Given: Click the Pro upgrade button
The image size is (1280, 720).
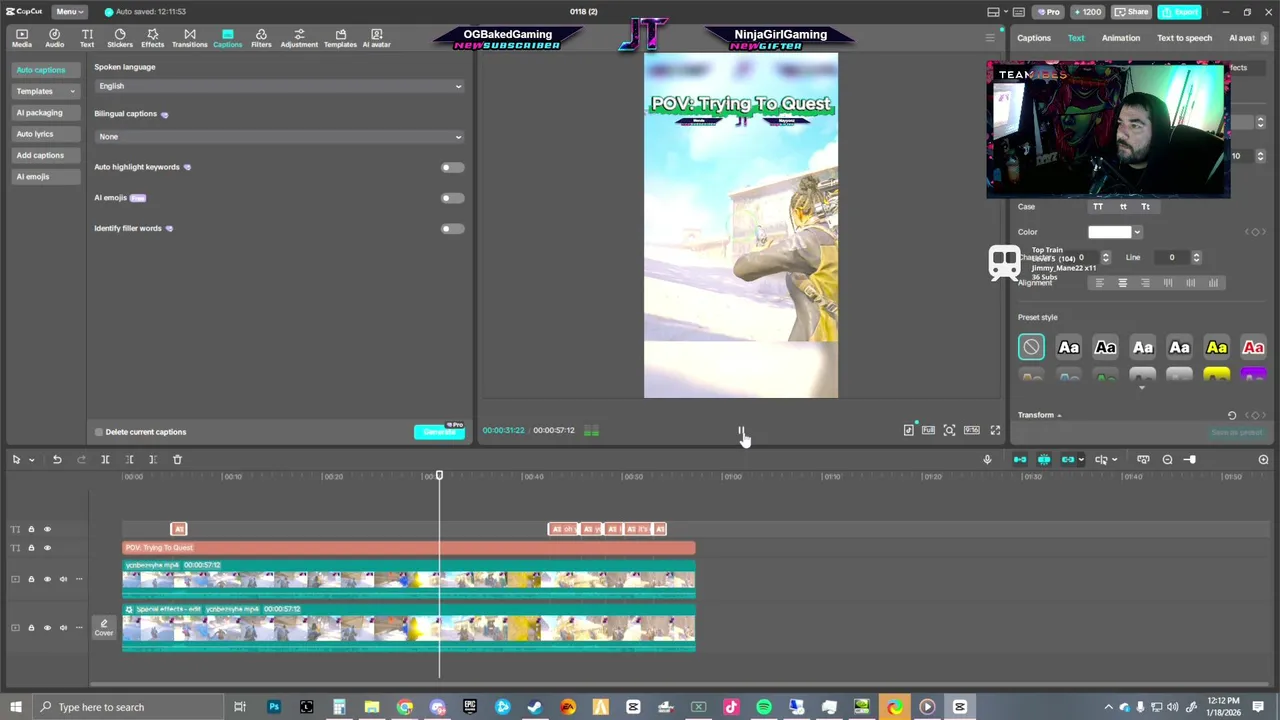Looking at the screenshot, I should [1048, 12].
